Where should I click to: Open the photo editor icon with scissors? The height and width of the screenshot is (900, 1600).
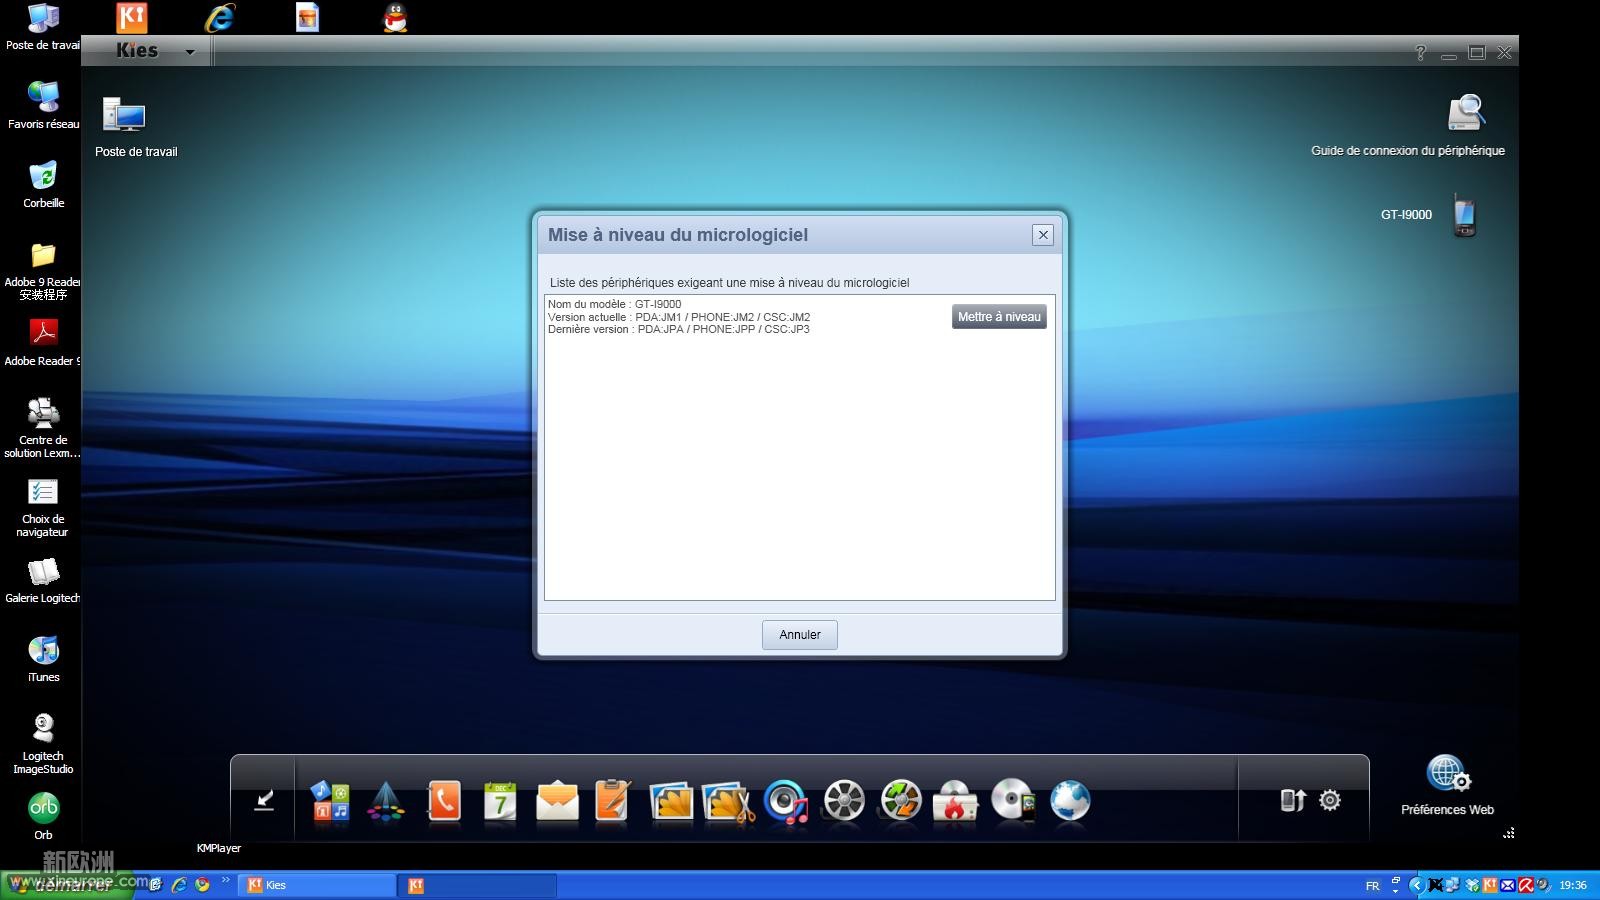pyautogui.click(x=728, y=802)
